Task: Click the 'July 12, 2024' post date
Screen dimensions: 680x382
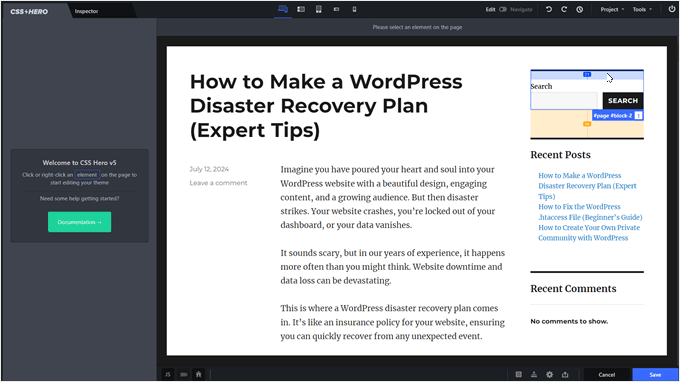Action: (x=209, y=169)
